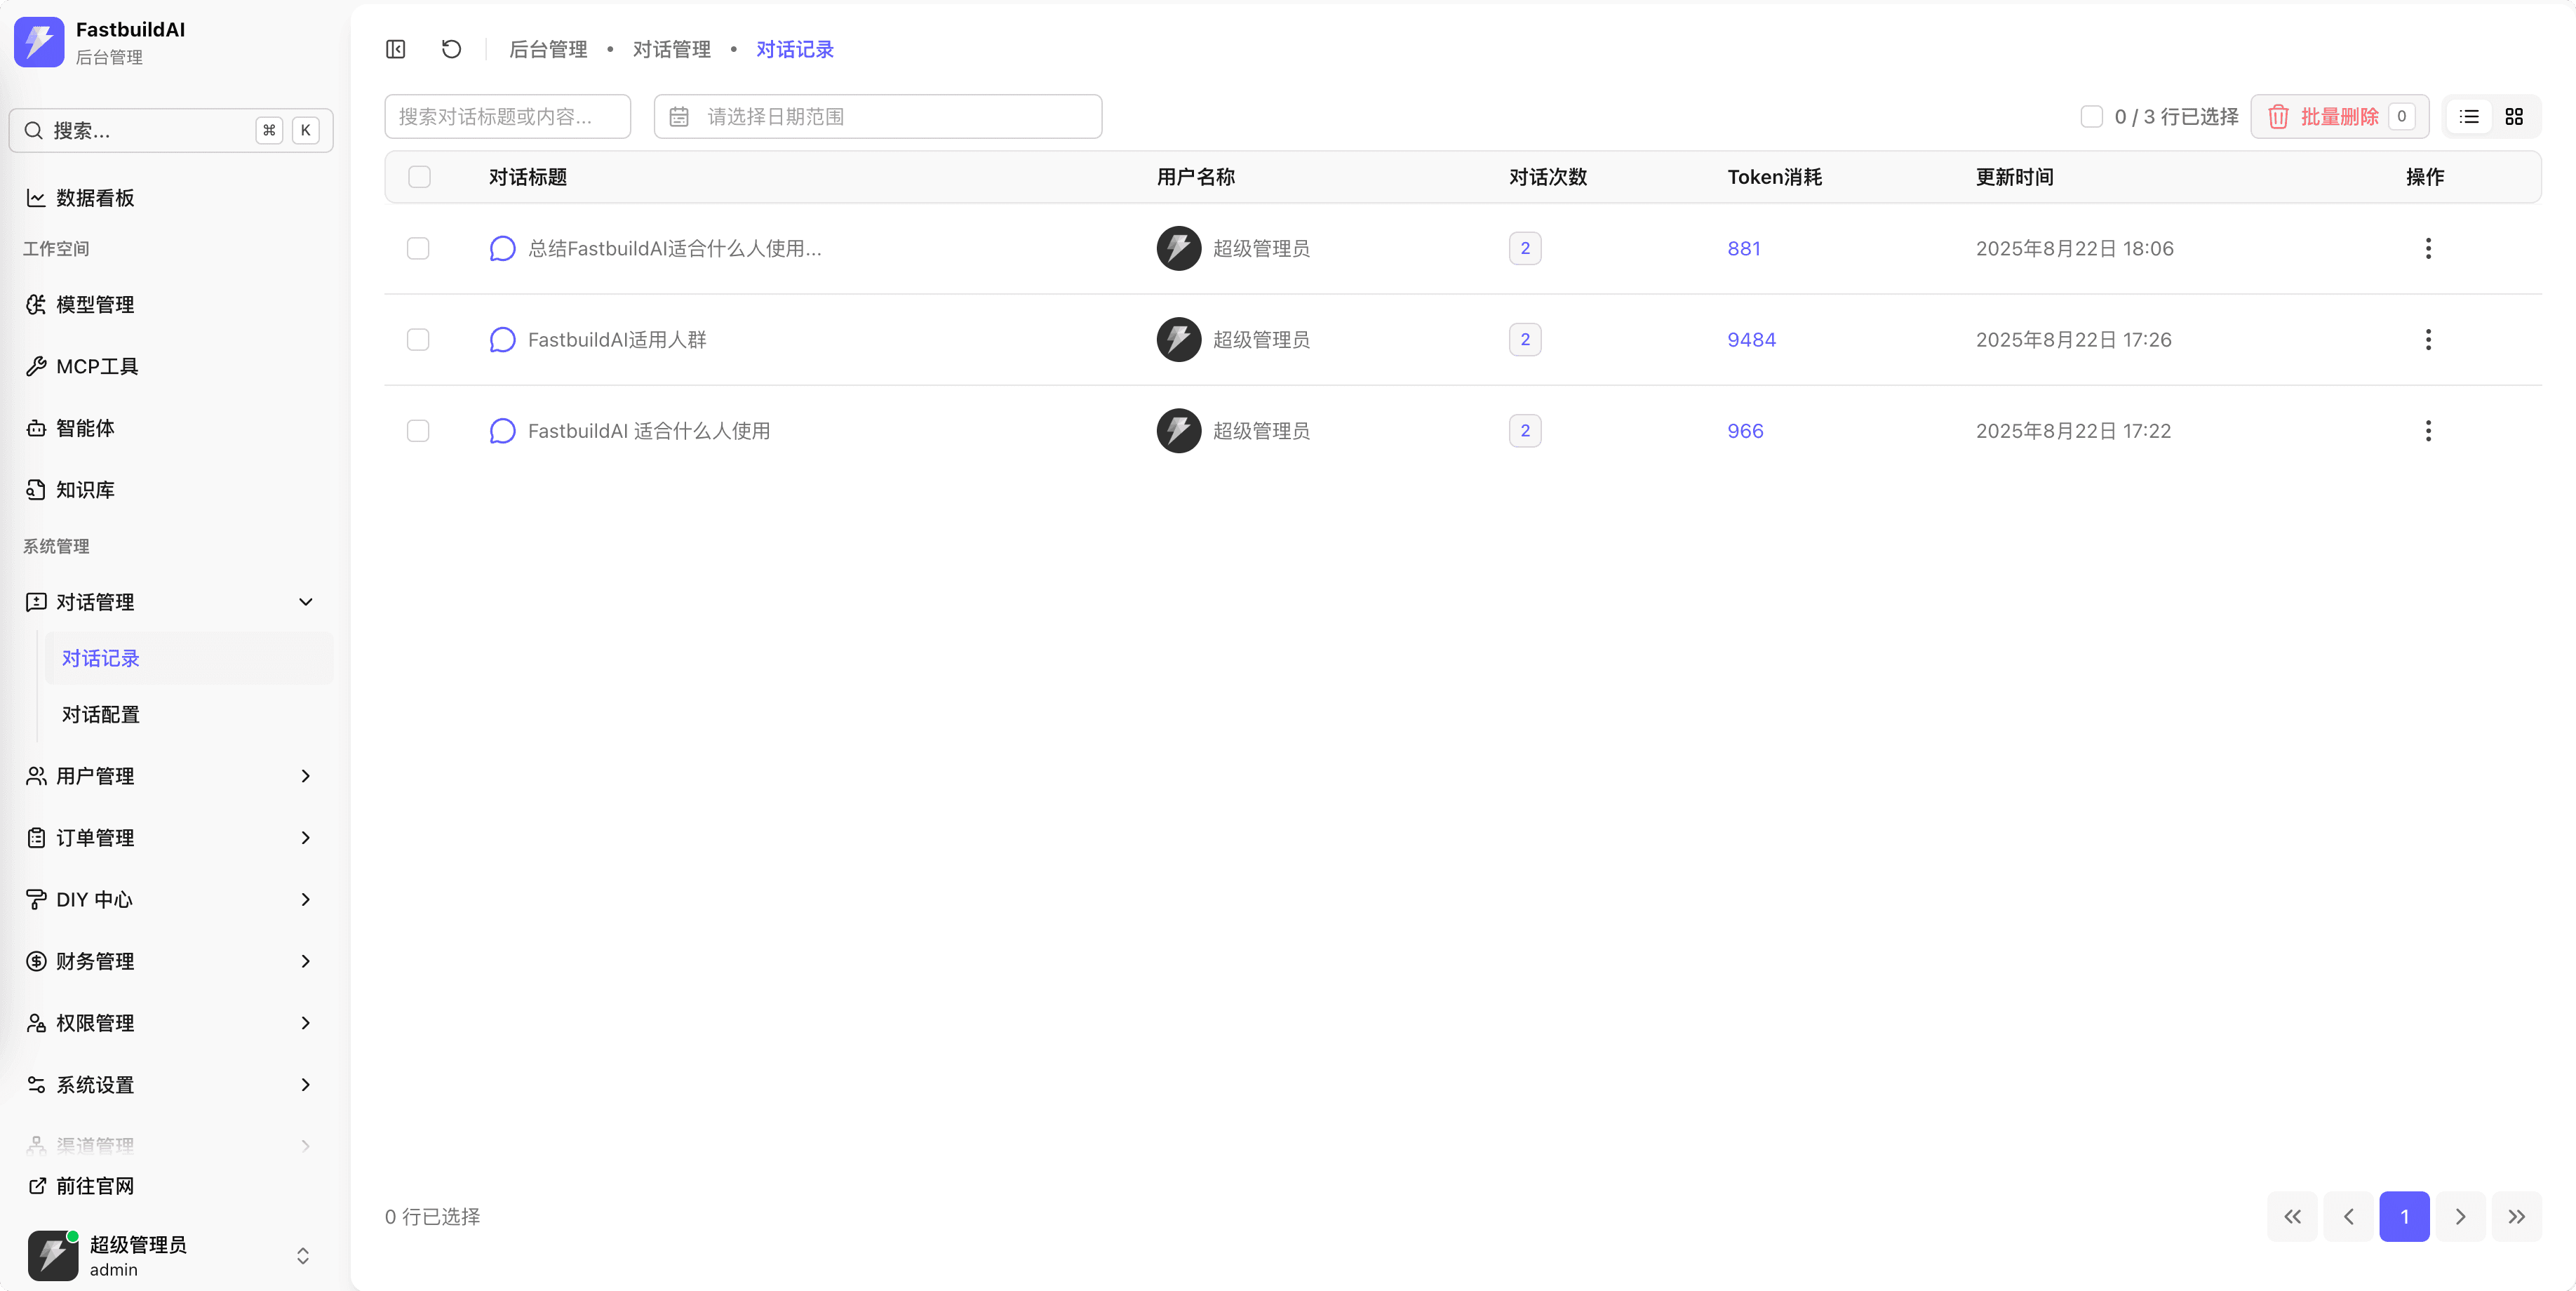Open actions menu for FastbuildAI适用人群 row
Viewport: 2576px width, 1291px height.
click(2428, 340)
